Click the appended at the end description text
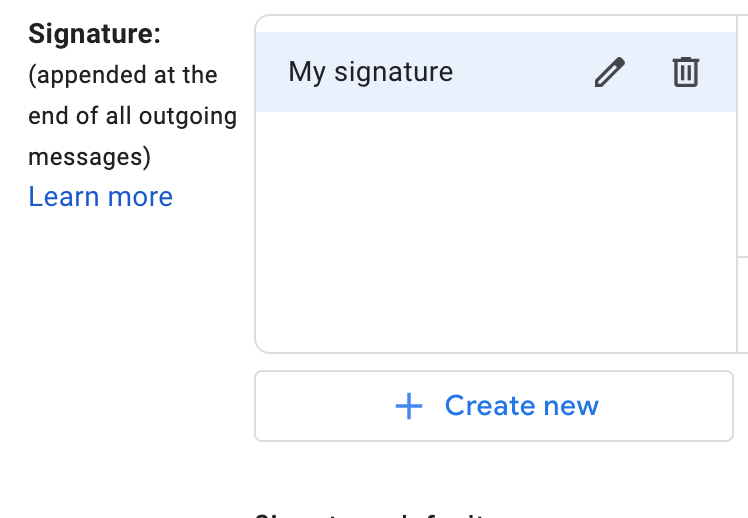 (122, 75)
